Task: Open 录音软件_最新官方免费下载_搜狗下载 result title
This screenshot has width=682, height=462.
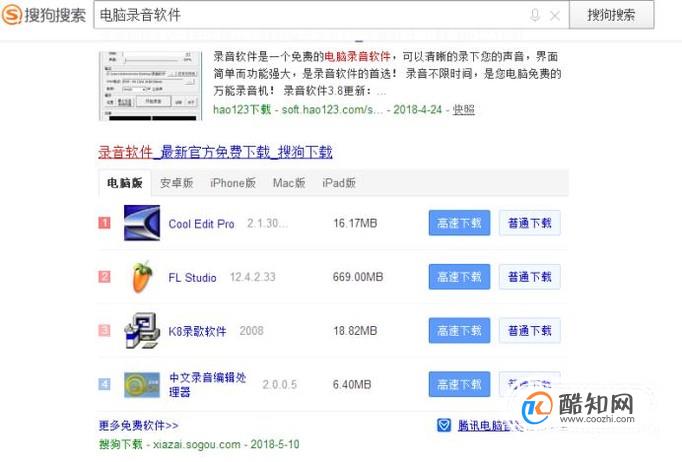Action: 215,152
